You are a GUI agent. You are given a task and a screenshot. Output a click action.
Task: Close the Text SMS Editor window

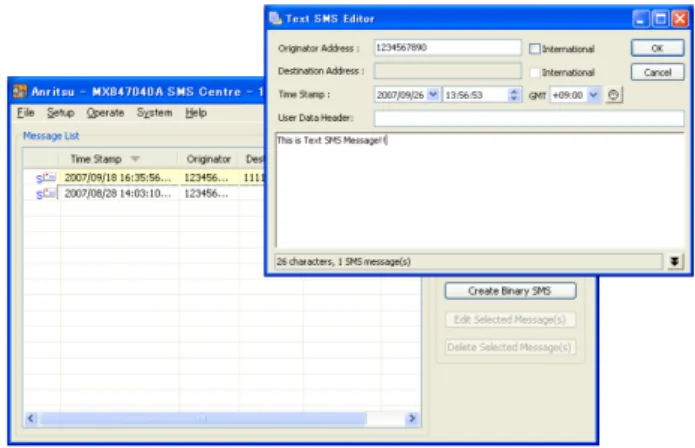point(679,19)
